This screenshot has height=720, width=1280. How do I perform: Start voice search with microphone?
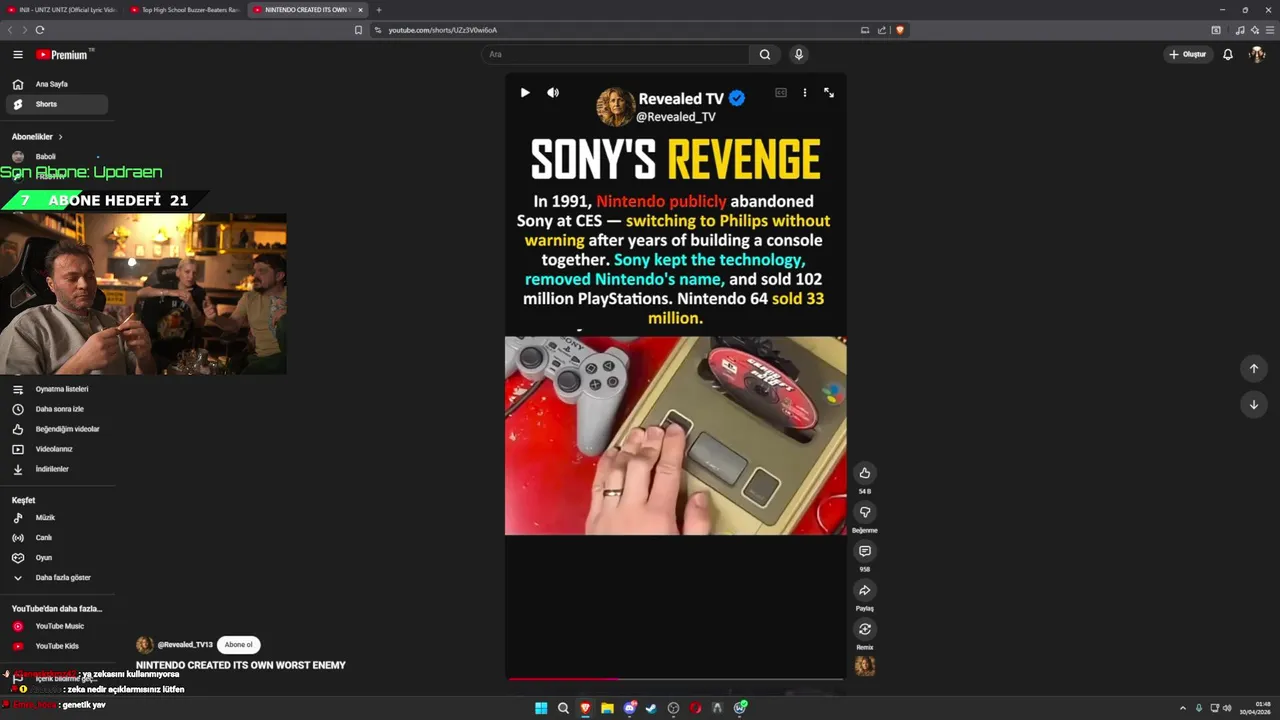pos(799,55)
